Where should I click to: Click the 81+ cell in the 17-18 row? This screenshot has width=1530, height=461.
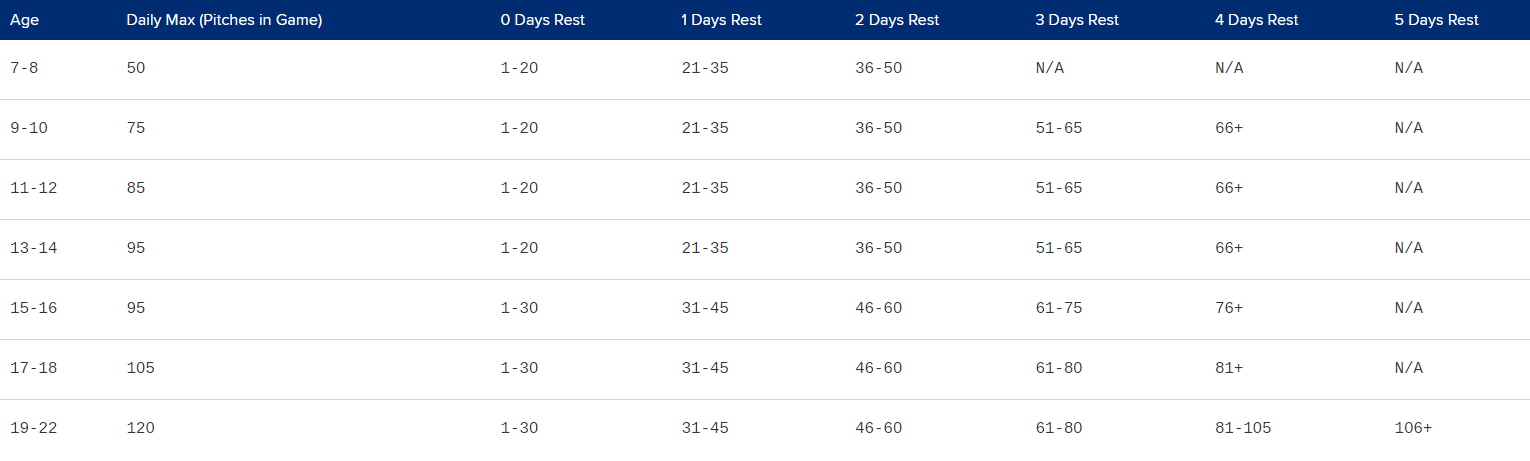(x=1229, y=368)
